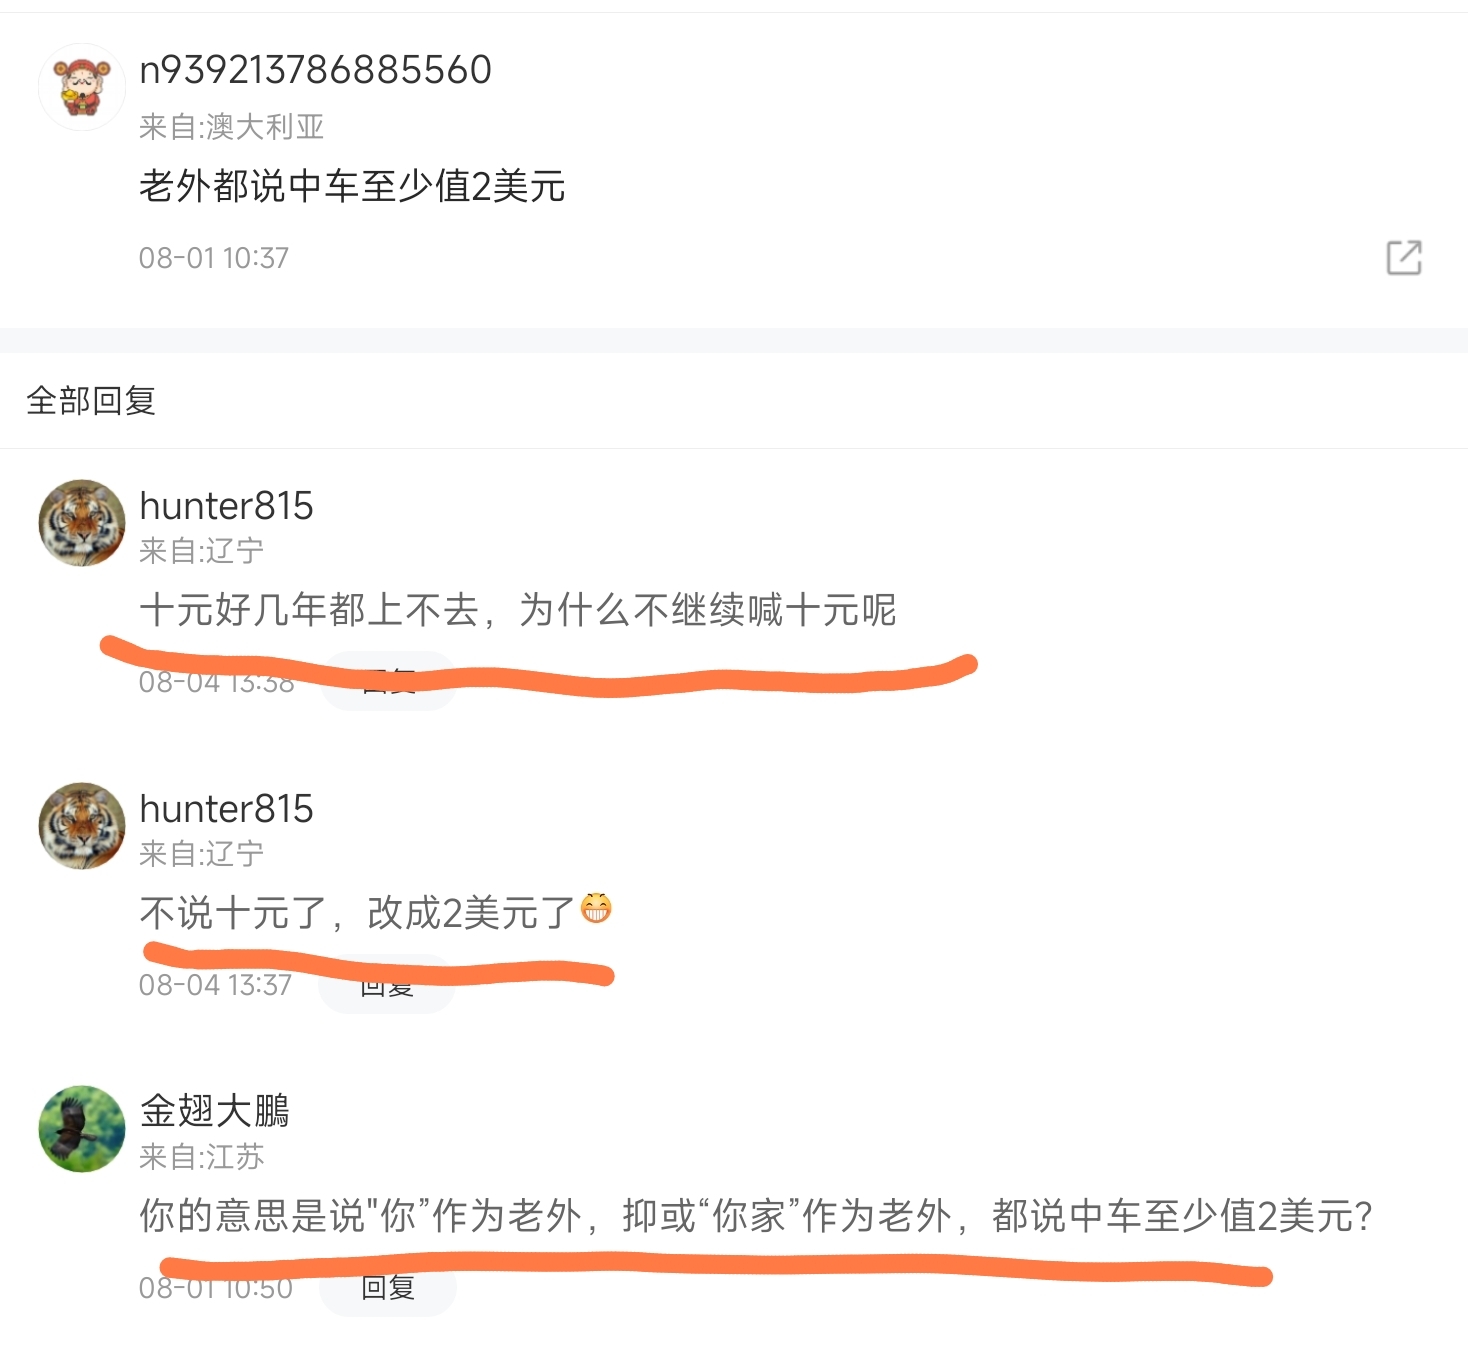Tap the share icon on the main post
Viewport: 1468px width, 1367px height.
1404,258
